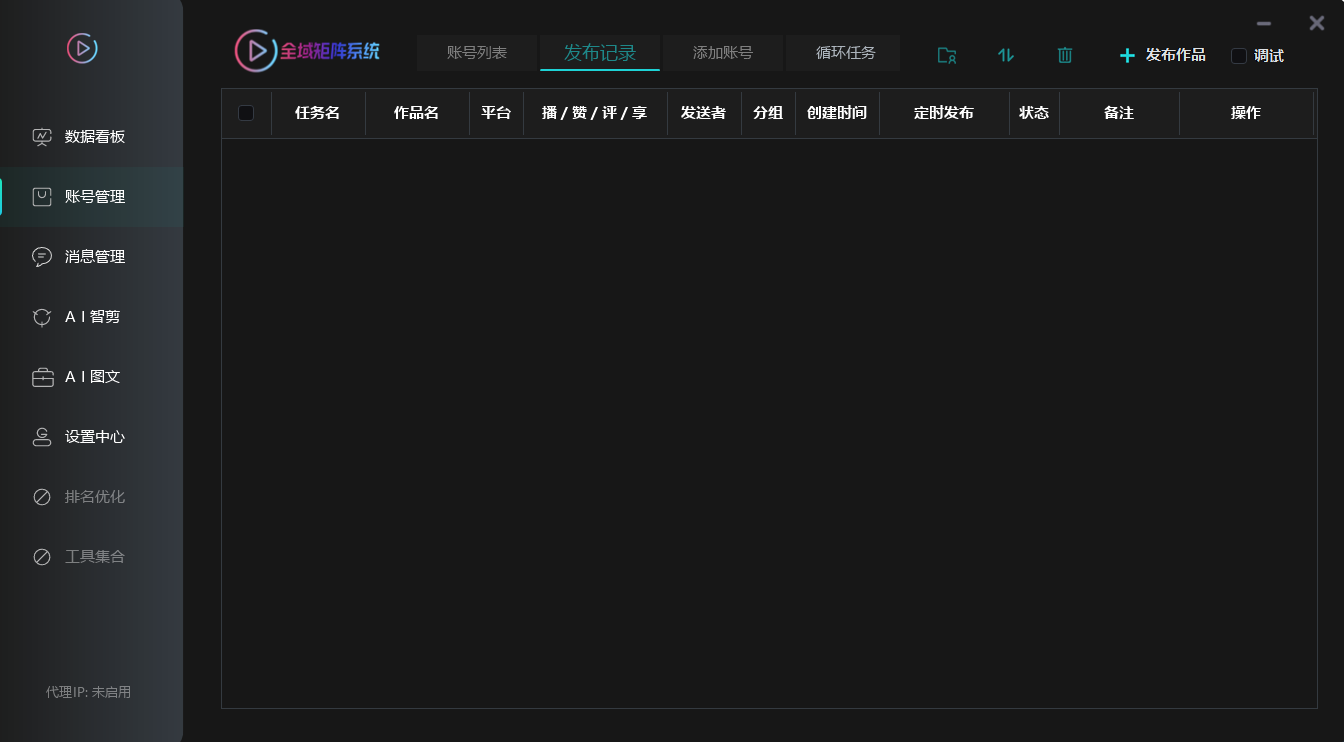
Task: Click the 发布作品 button label
Action: coord(1176,56)
